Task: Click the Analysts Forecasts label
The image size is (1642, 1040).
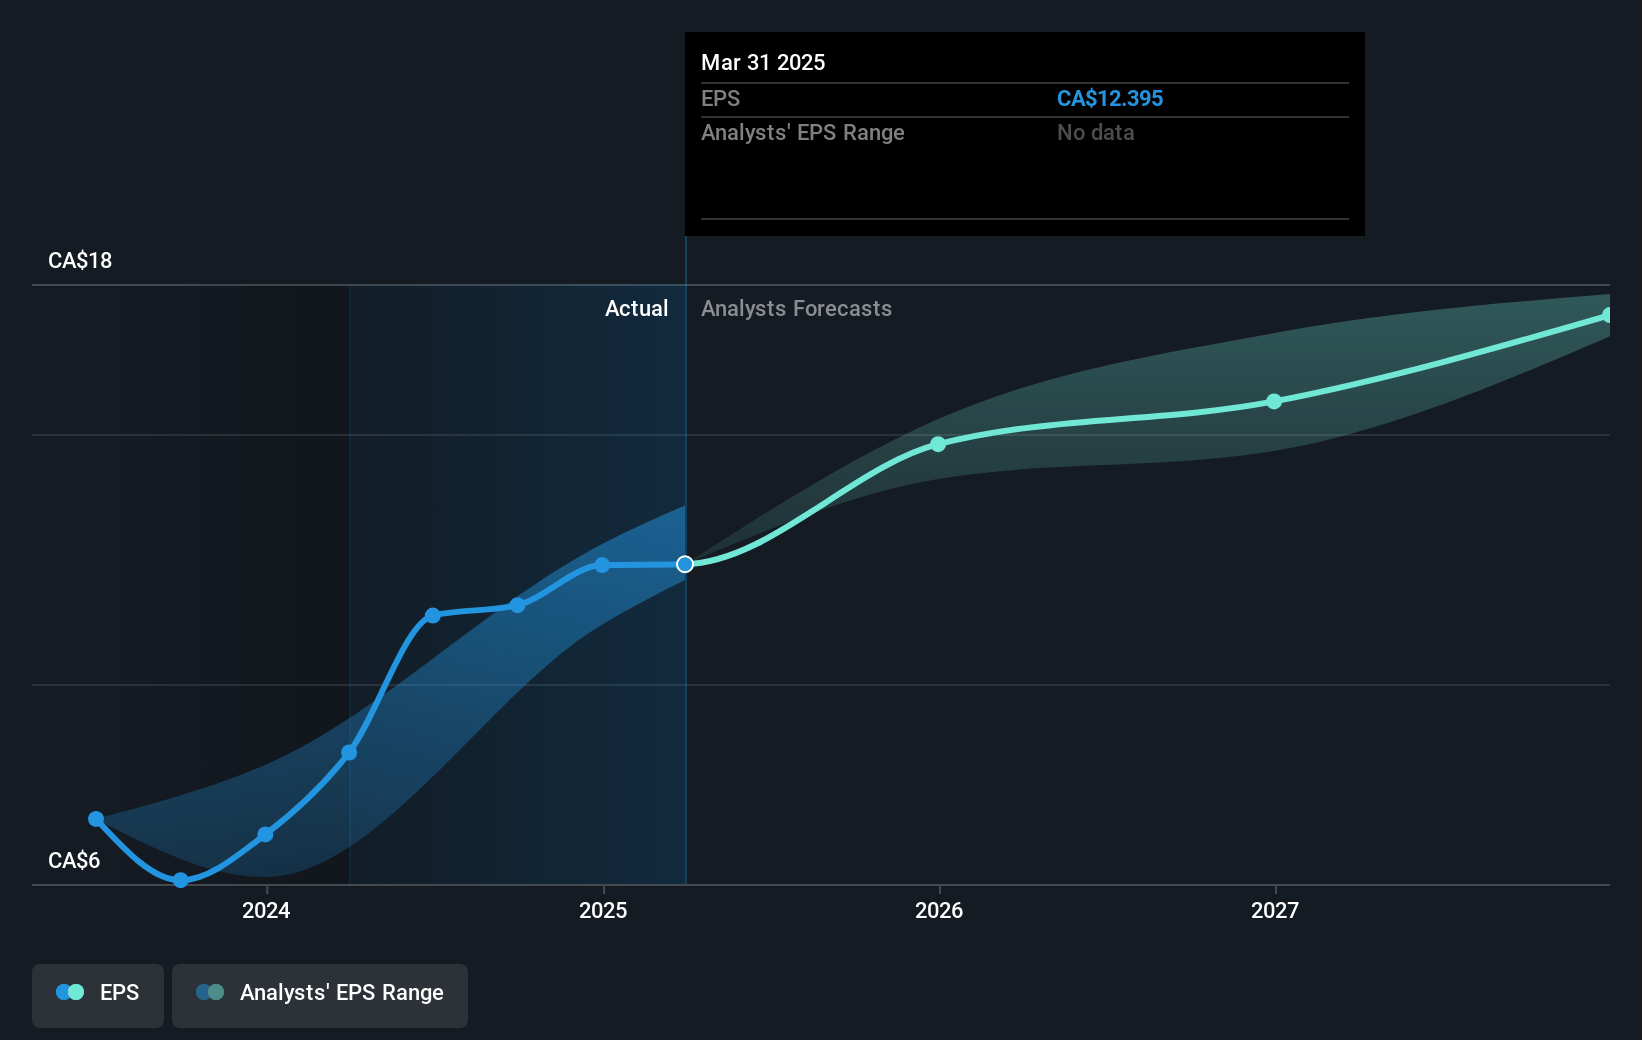Action: (796, 309)
